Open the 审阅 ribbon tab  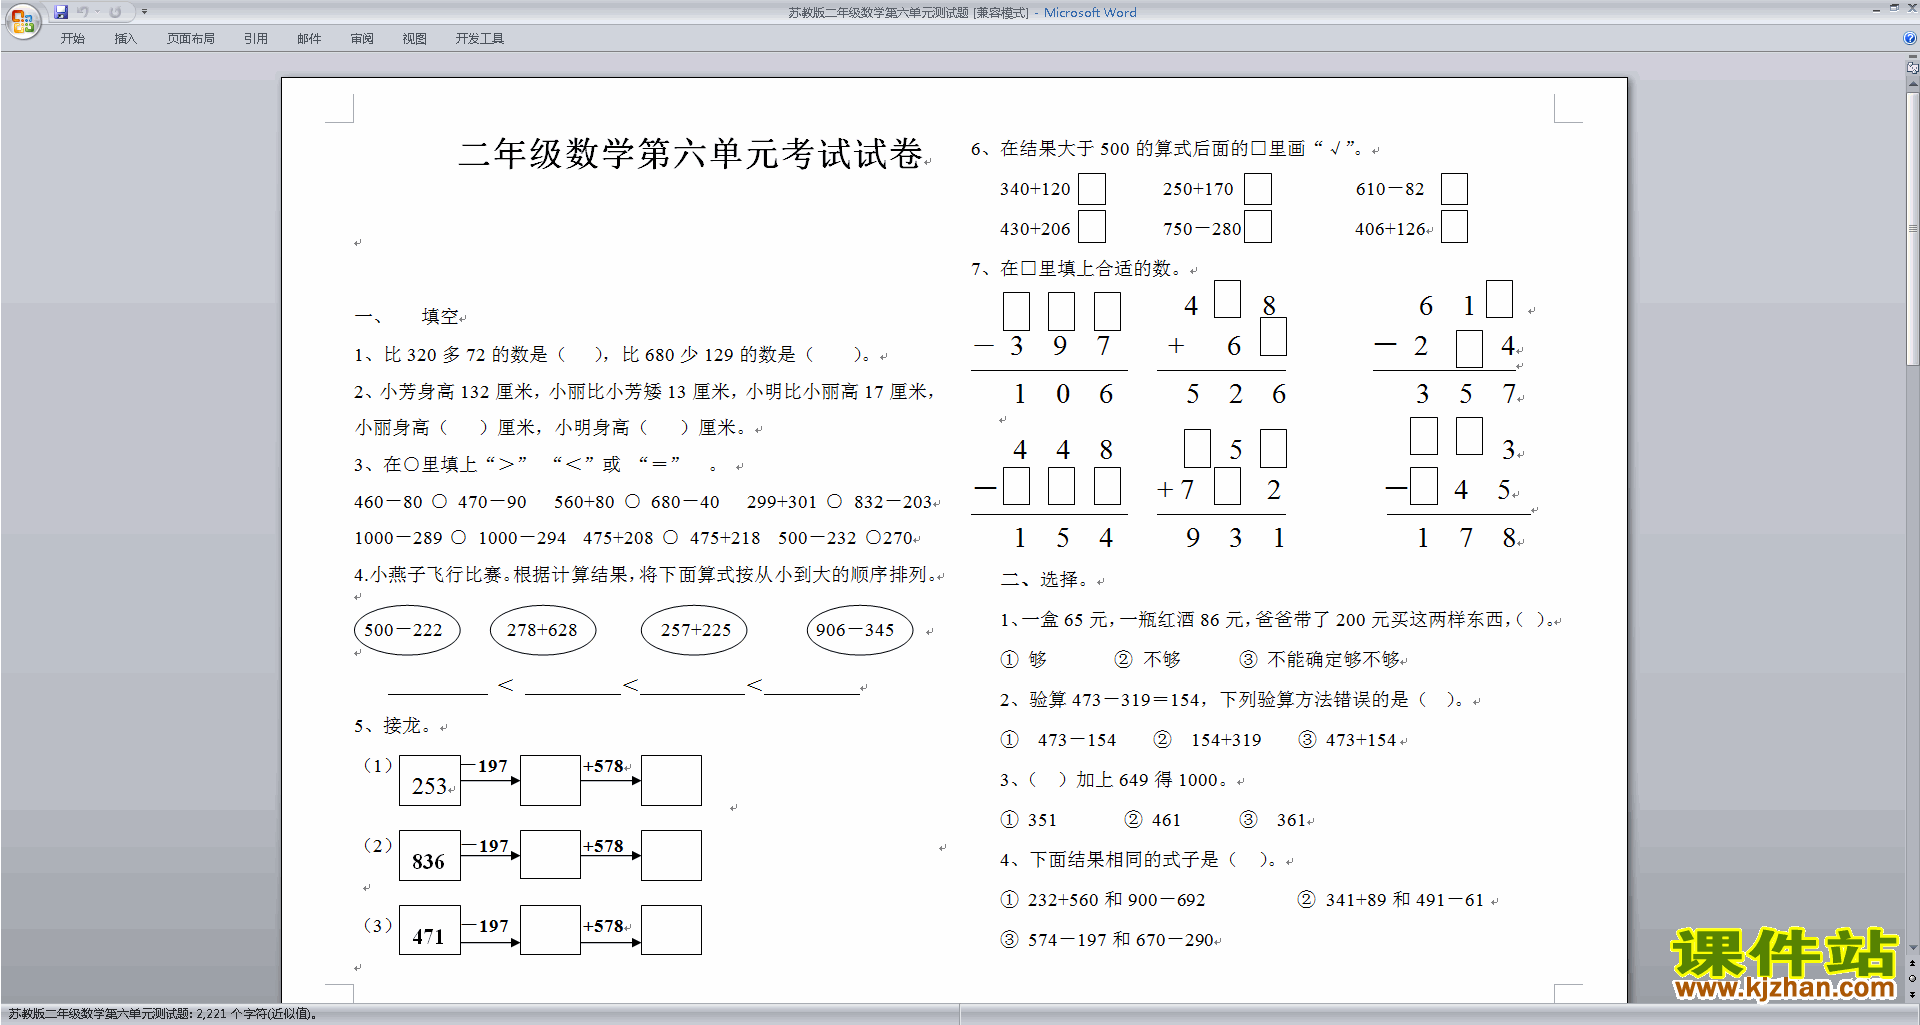(362, 39)
